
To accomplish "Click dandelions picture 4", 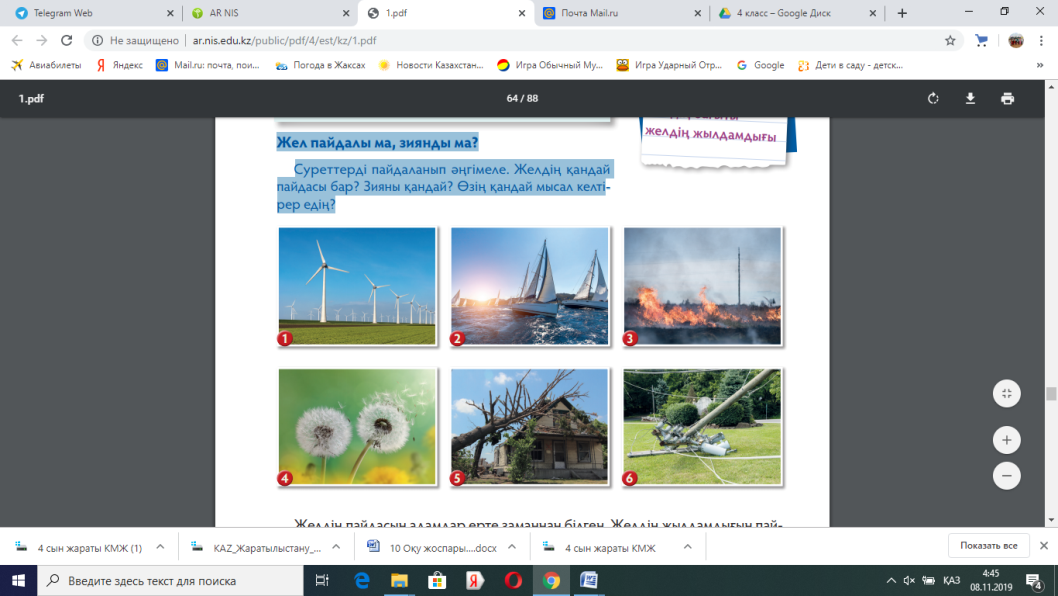I will pos(357,427).
